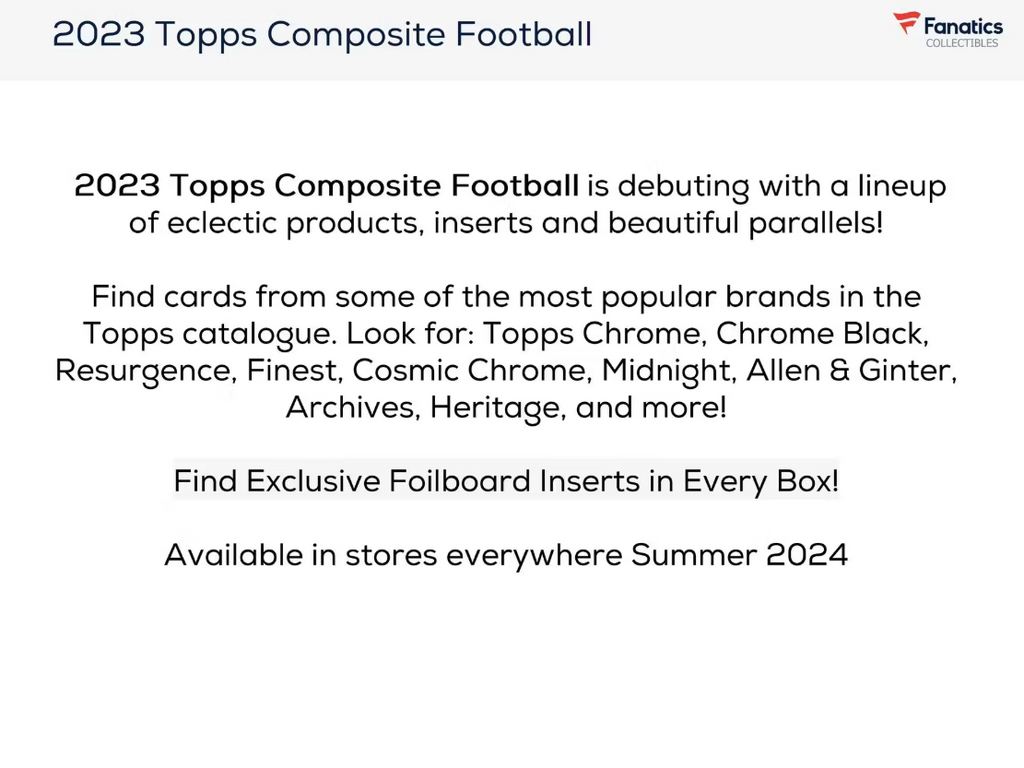Image resolution: width=1024 pixels, height=768 pixels.
Task: Select bold '2023 Topps Composite Football' body text
Action: pyautogui.click(x=326, y=186)
